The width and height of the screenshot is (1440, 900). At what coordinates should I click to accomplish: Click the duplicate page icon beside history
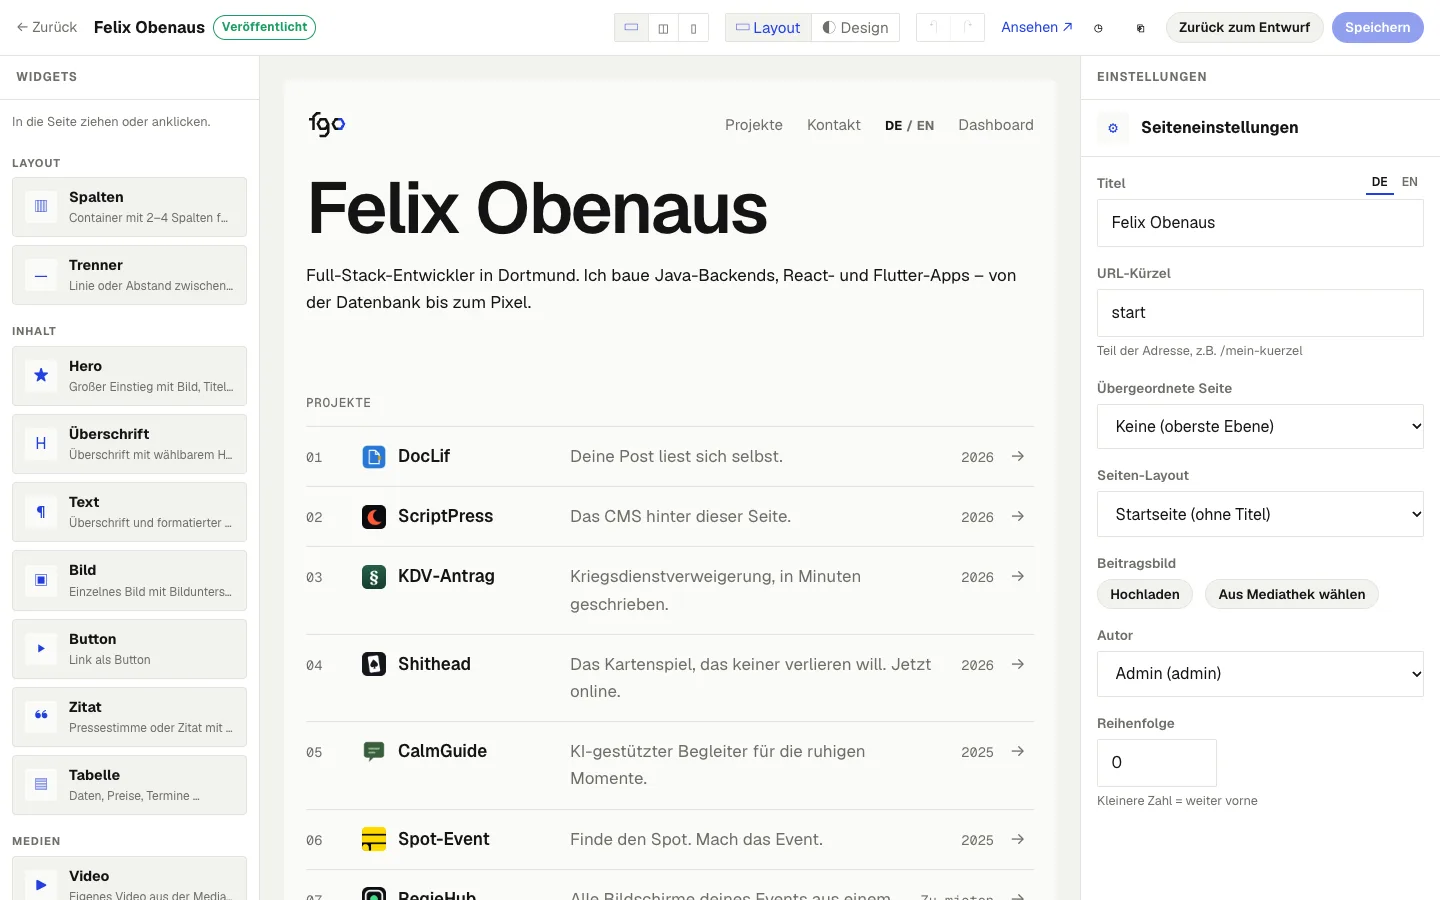point(1140,28)
